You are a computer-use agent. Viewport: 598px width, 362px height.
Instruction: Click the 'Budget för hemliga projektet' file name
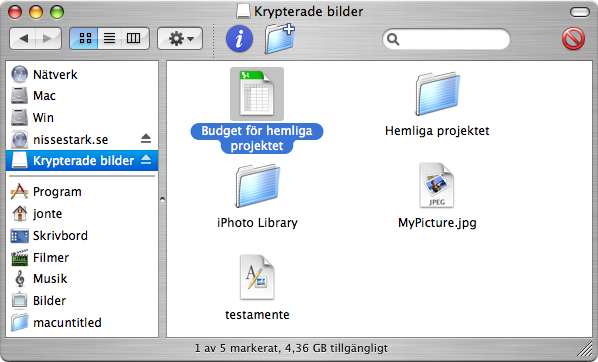click(257, 138)
